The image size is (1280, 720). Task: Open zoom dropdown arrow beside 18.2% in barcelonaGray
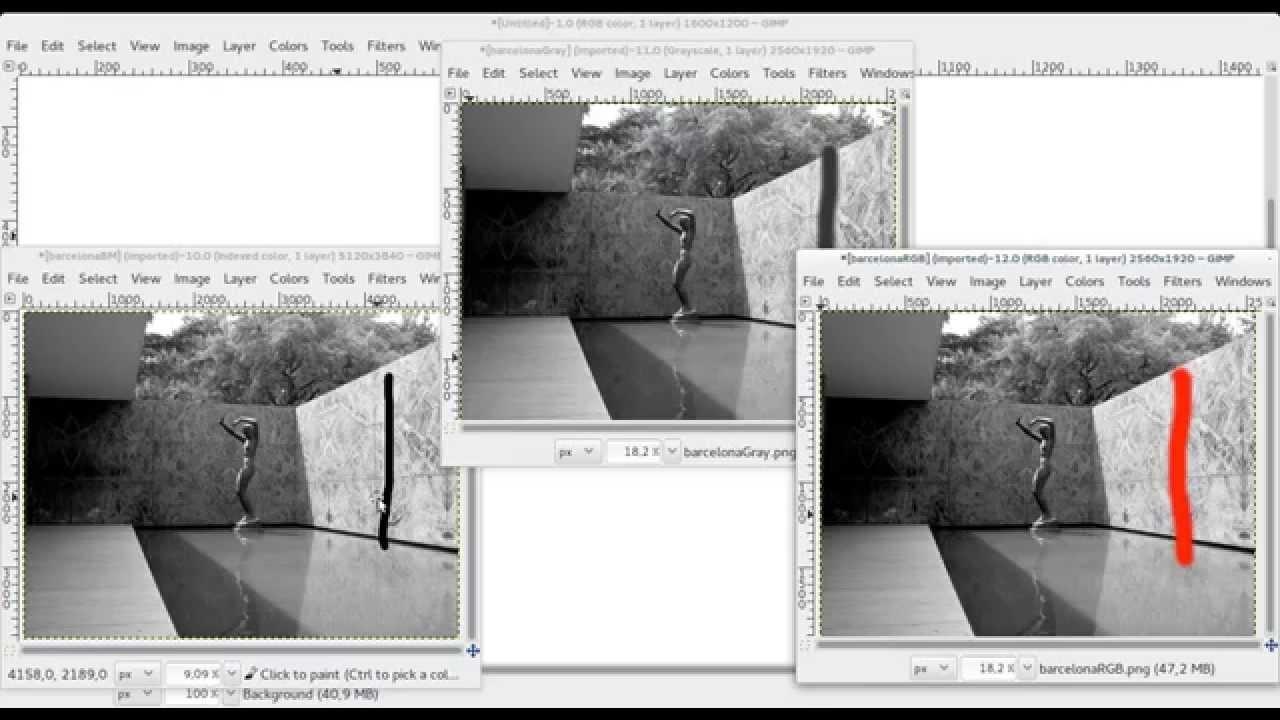click(671, 451)
